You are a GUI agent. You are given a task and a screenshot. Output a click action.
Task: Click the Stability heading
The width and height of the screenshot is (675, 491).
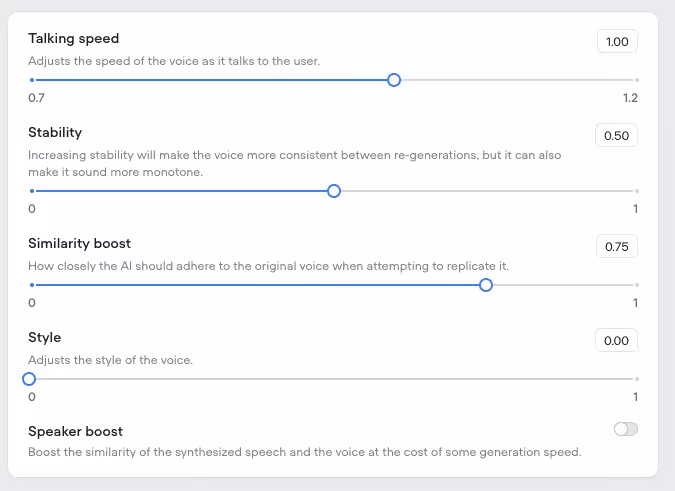point(55,132)
